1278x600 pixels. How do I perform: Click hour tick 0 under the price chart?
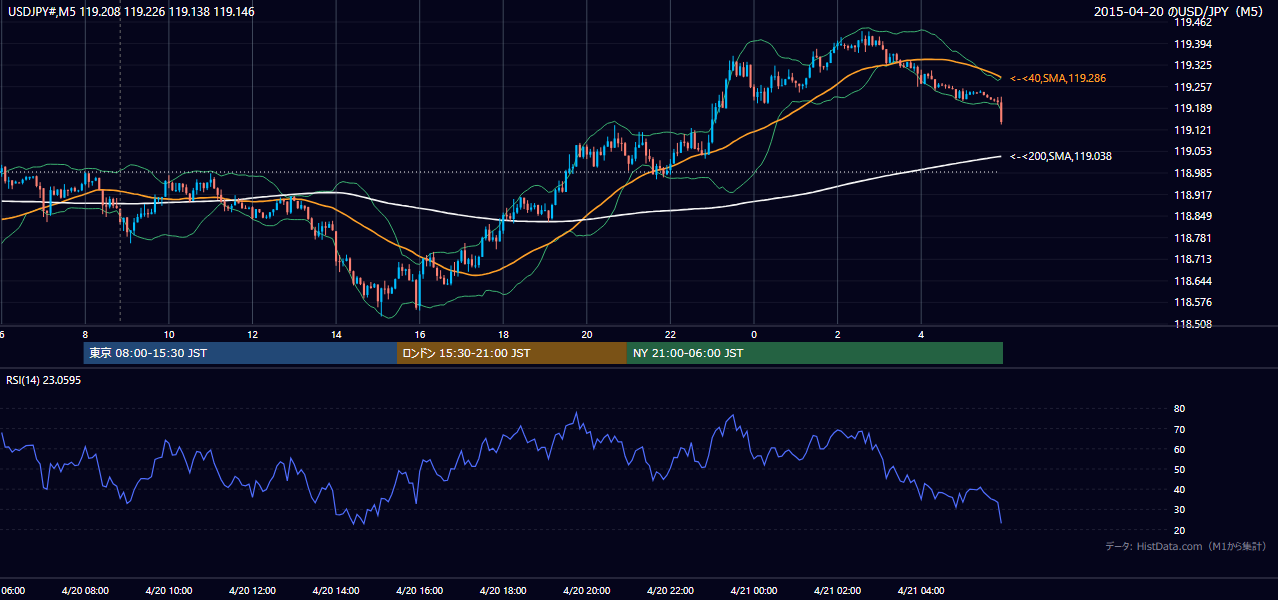click(x=754, y=335)
